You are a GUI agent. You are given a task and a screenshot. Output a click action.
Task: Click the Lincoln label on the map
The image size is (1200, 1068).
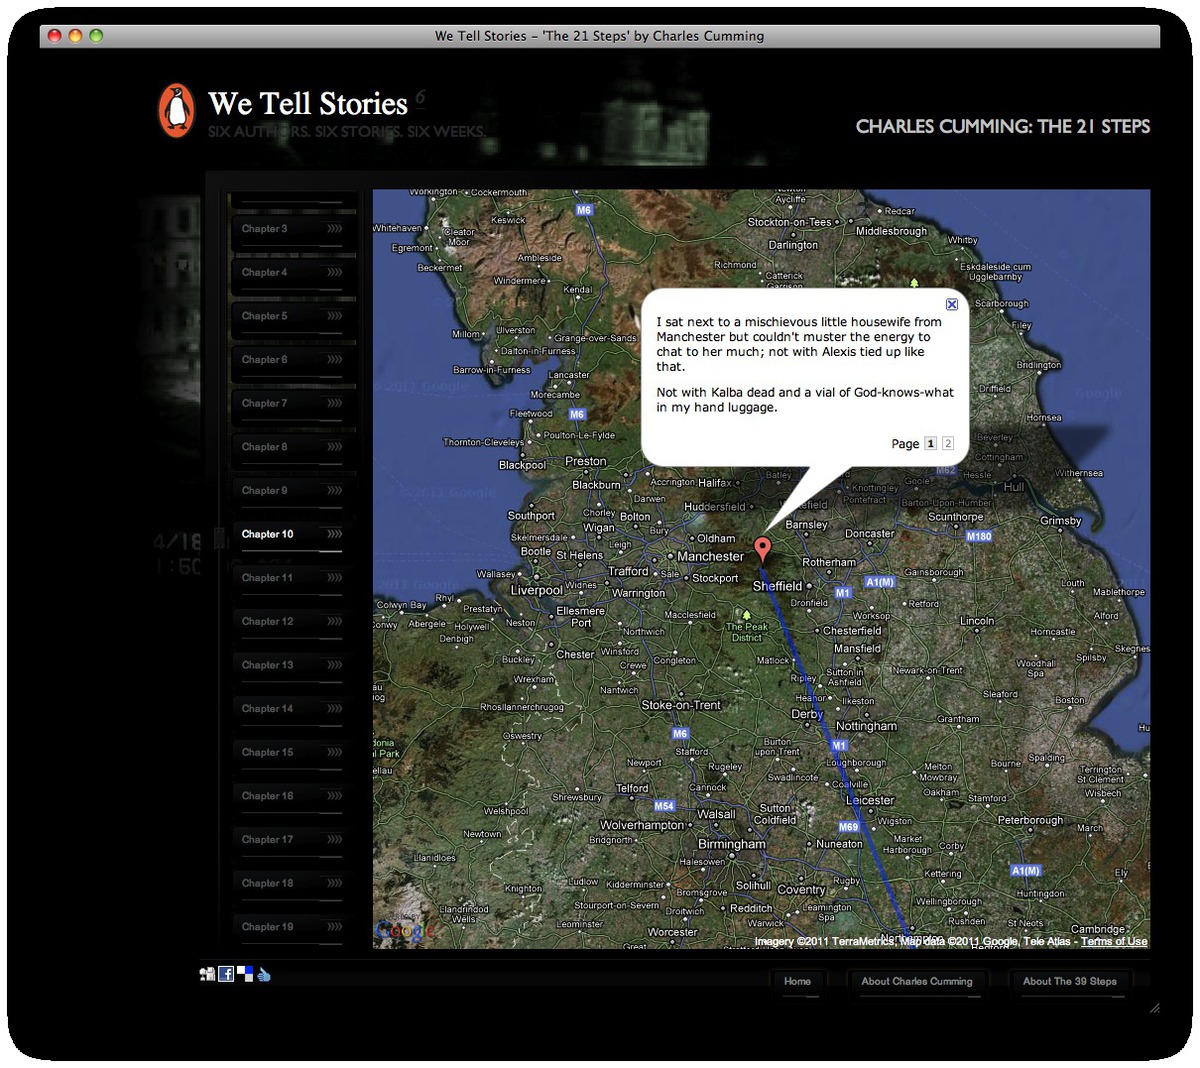pos(977,621)
